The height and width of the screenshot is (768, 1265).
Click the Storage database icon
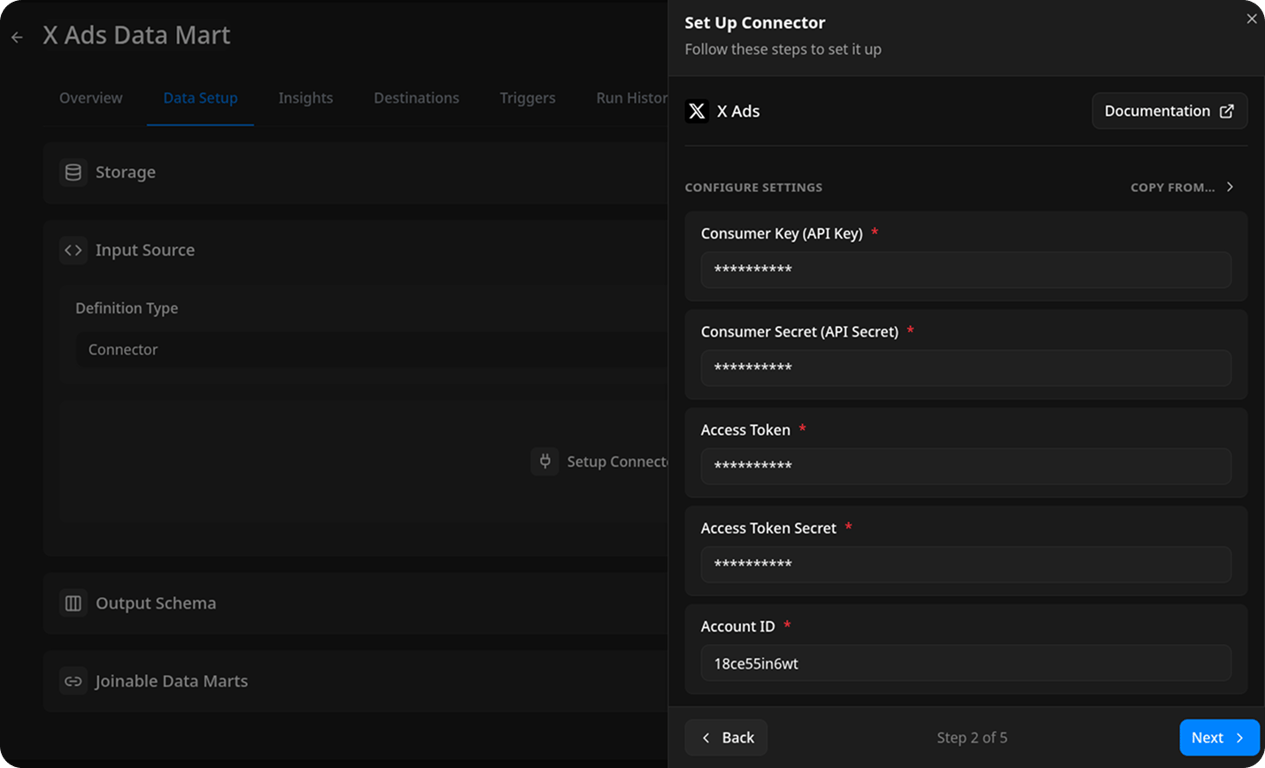(x=73, y=172)
